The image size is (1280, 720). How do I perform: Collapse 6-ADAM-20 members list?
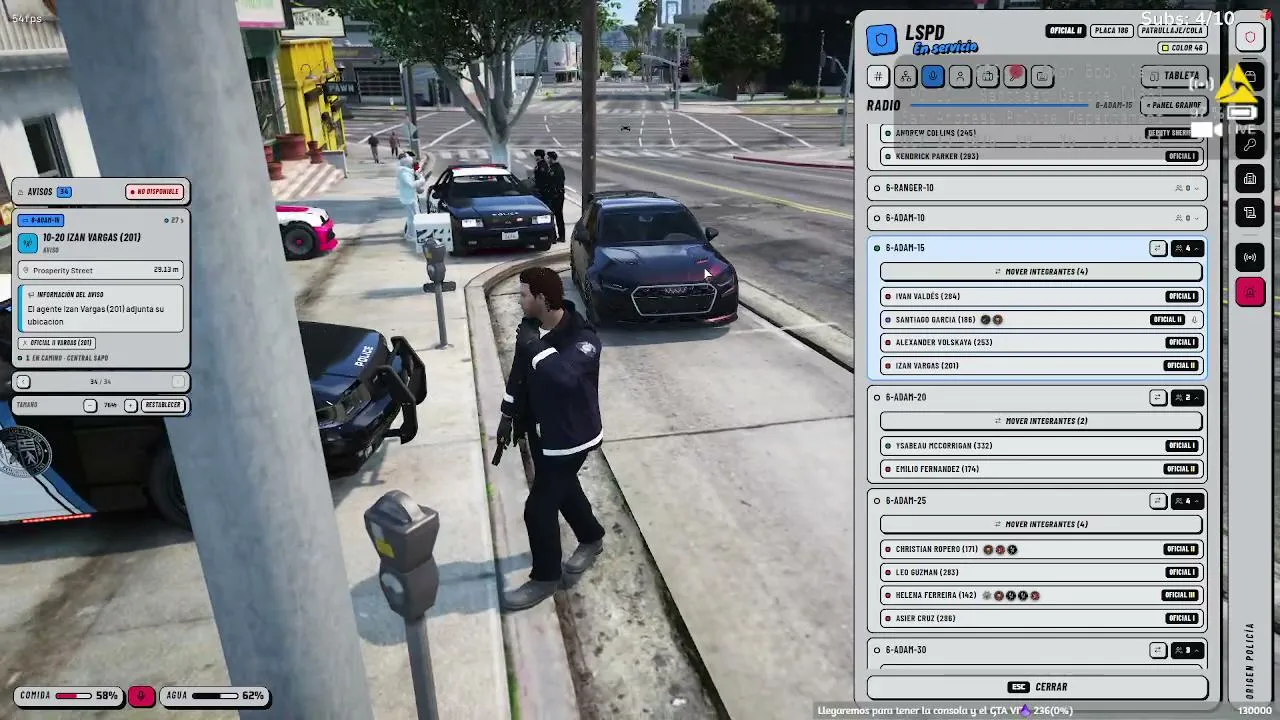click(1186, 397)
